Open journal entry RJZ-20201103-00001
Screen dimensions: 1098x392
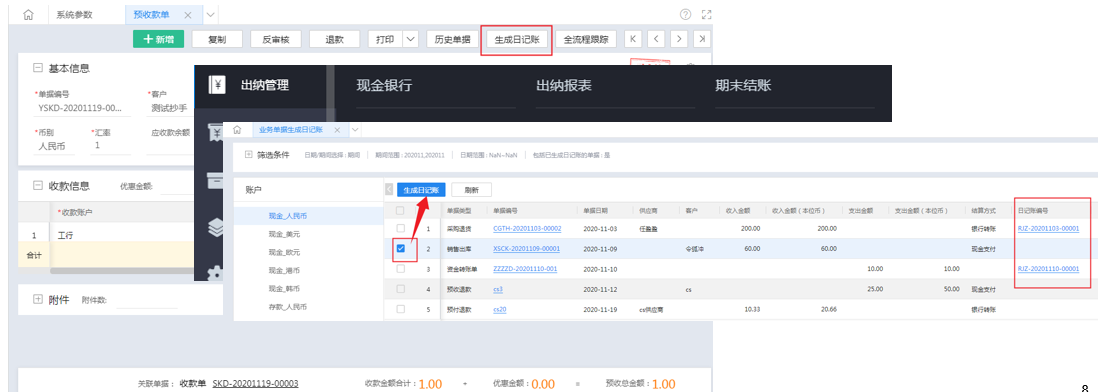(x=1048, y=228)
